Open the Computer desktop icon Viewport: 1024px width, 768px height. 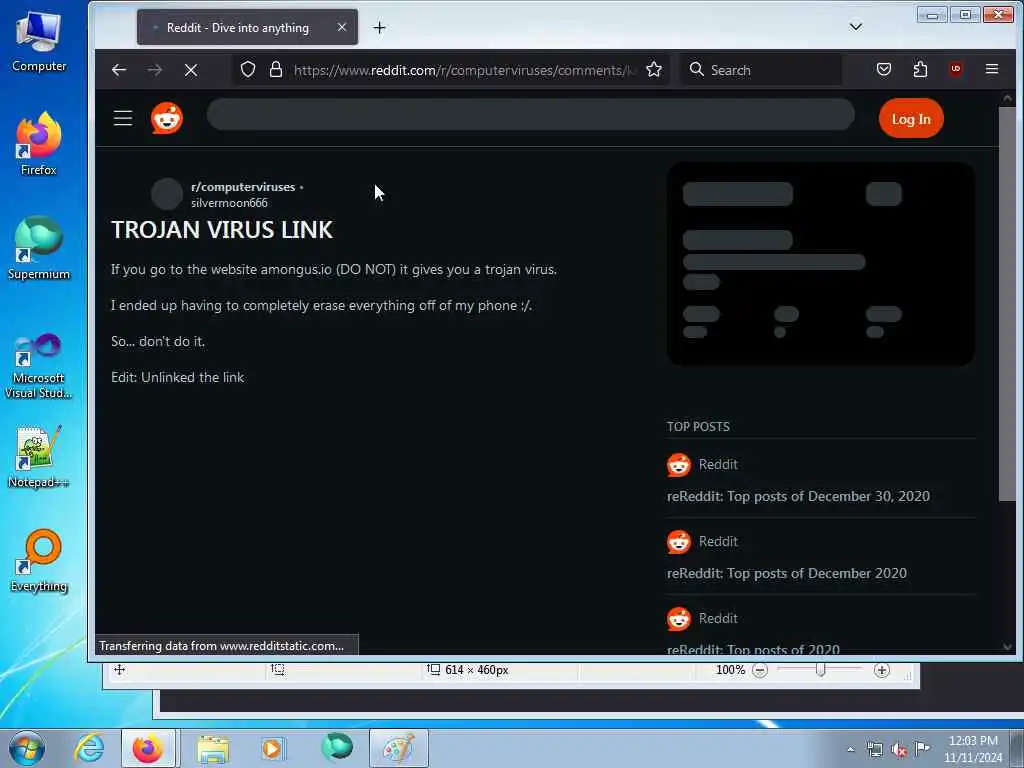pos(39,42)
